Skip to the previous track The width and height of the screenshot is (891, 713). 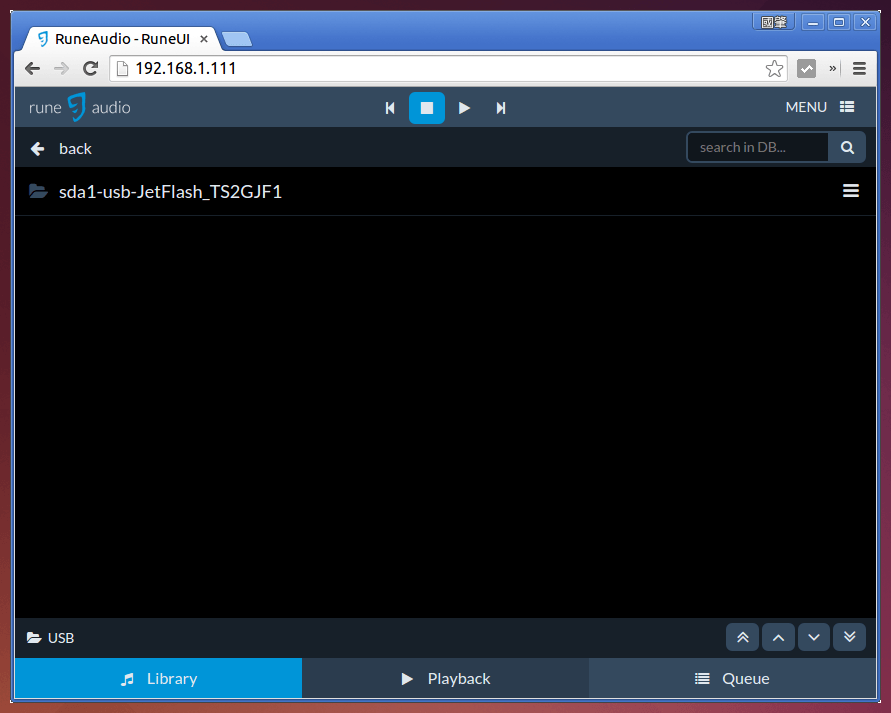pyautogui.click(x=390, y=108)
